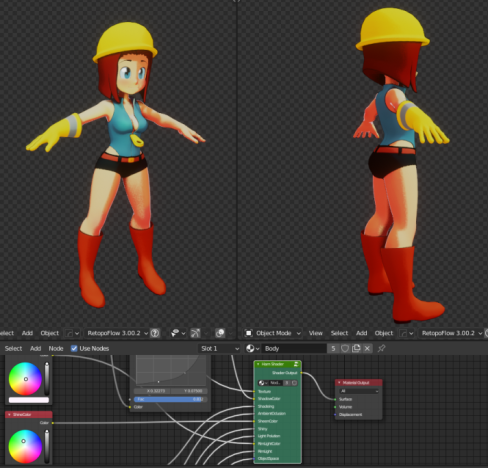Click the ShadowColor input label

pyautogui.click(x=269, y=399)
